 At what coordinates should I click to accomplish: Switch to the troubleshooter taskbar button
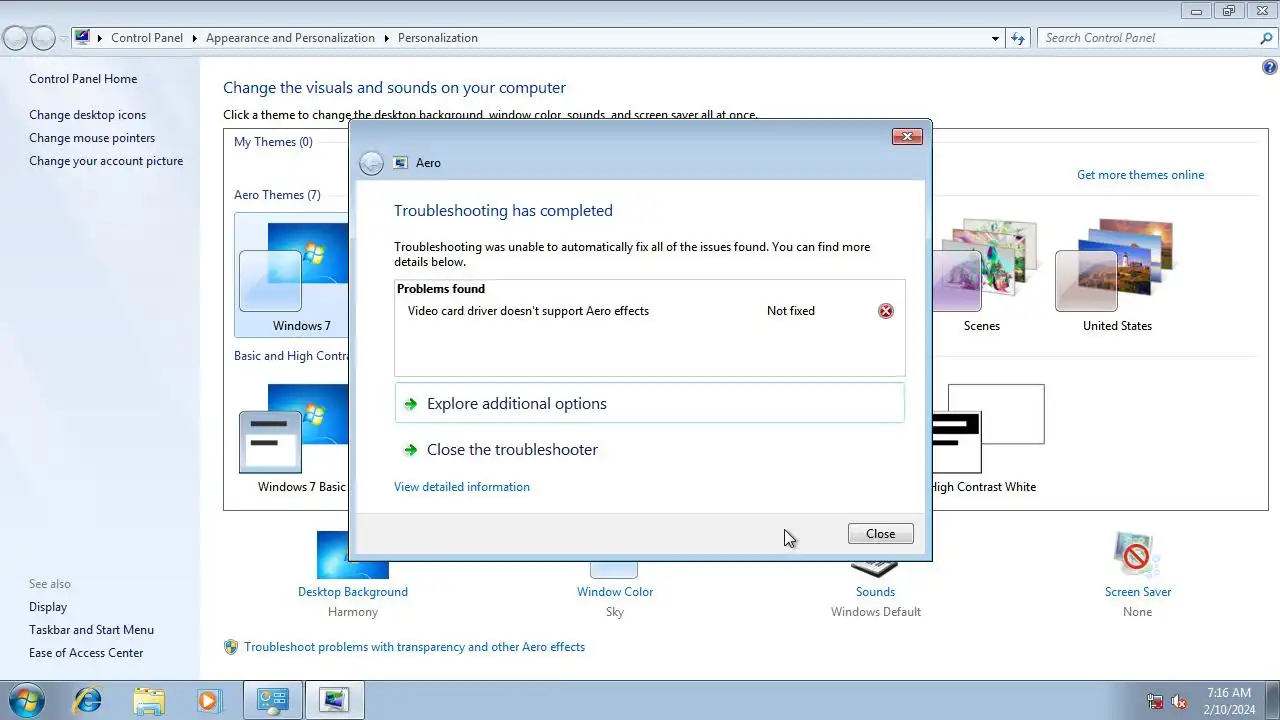pos(334,700)
